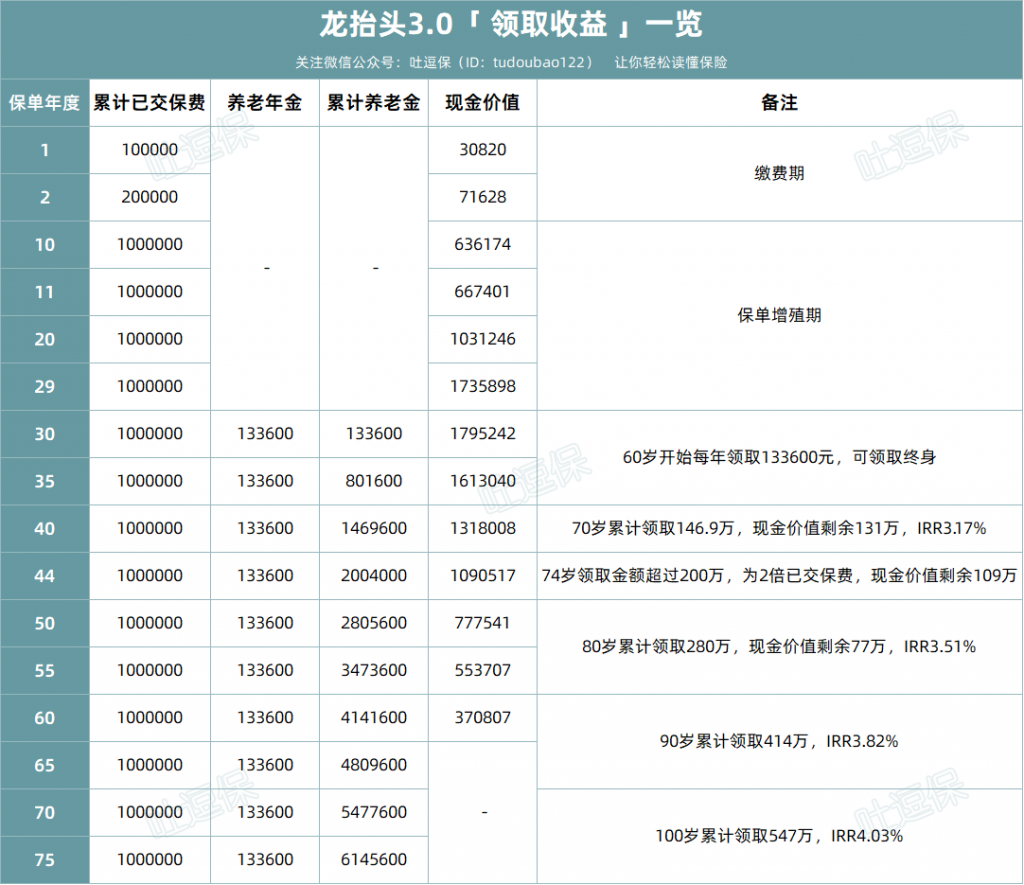This screenshot has width=1024, height=885.
Task: Select cash value 667401
Action: tap(483, 291)
